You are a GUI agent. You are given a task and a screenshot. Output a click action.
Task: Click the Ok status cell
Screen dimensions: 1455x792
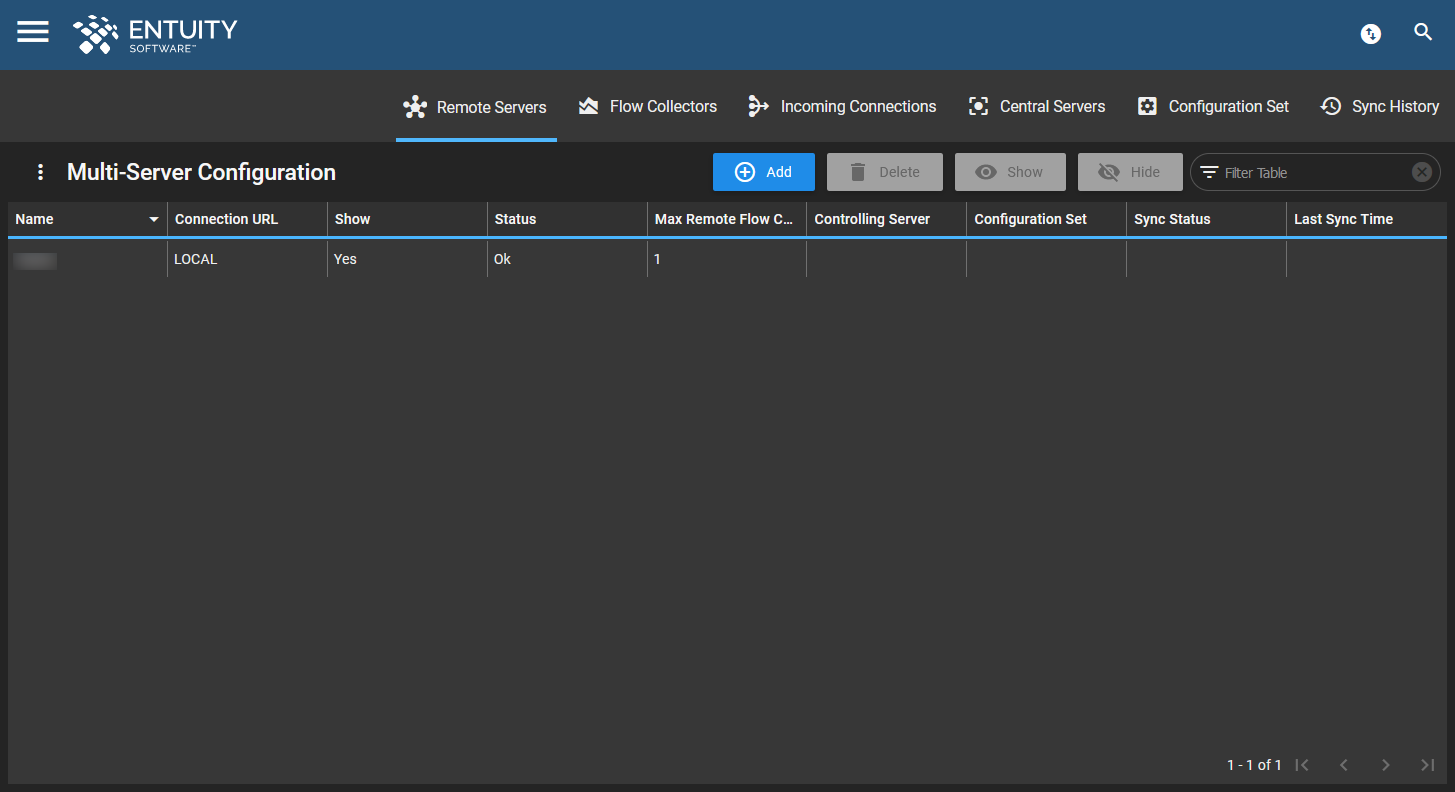[x=567, y=259]
